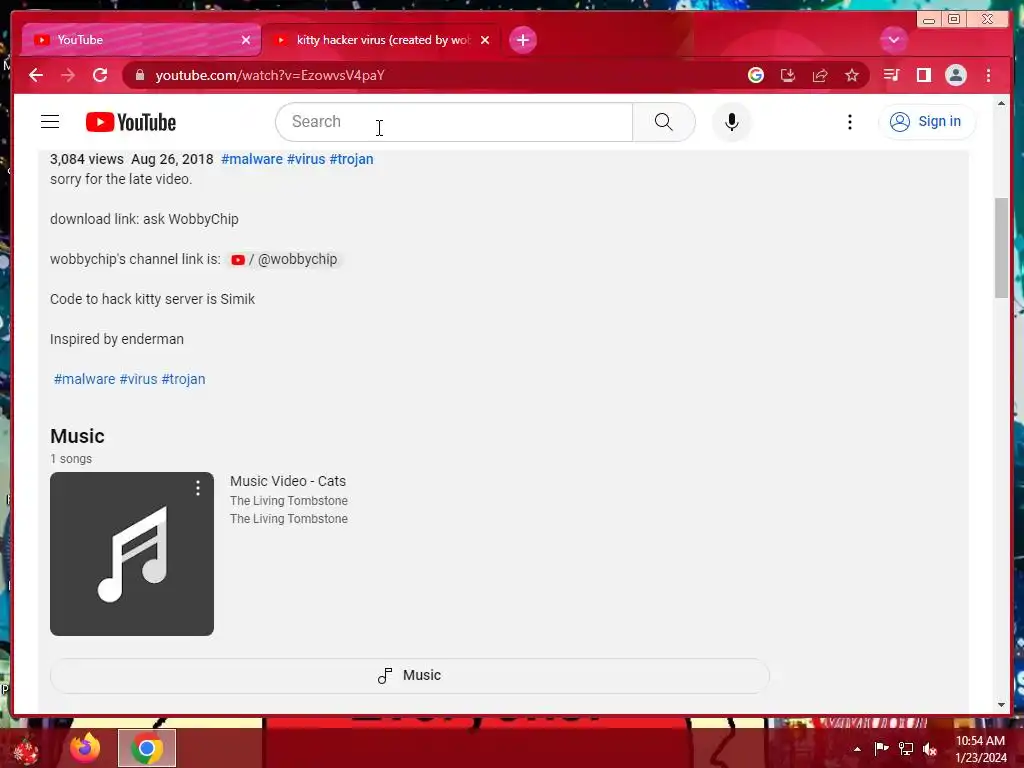Close the YouTube tab
This screenshot has height=768, width=1024.
tap(246, 40)
